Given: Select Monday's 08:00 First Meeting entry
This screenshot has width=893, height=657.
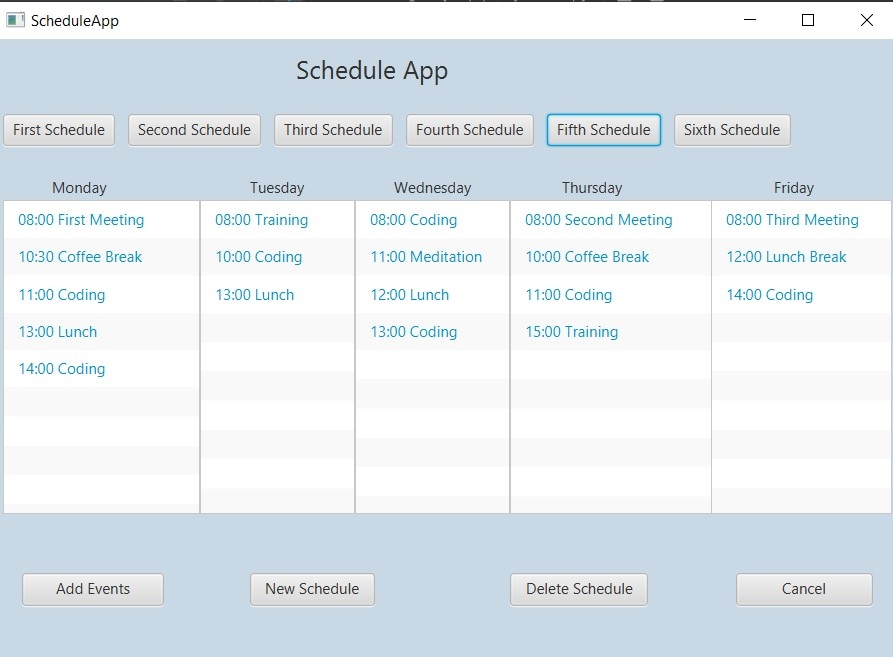Looking at the screenshot, I should 81,220.
